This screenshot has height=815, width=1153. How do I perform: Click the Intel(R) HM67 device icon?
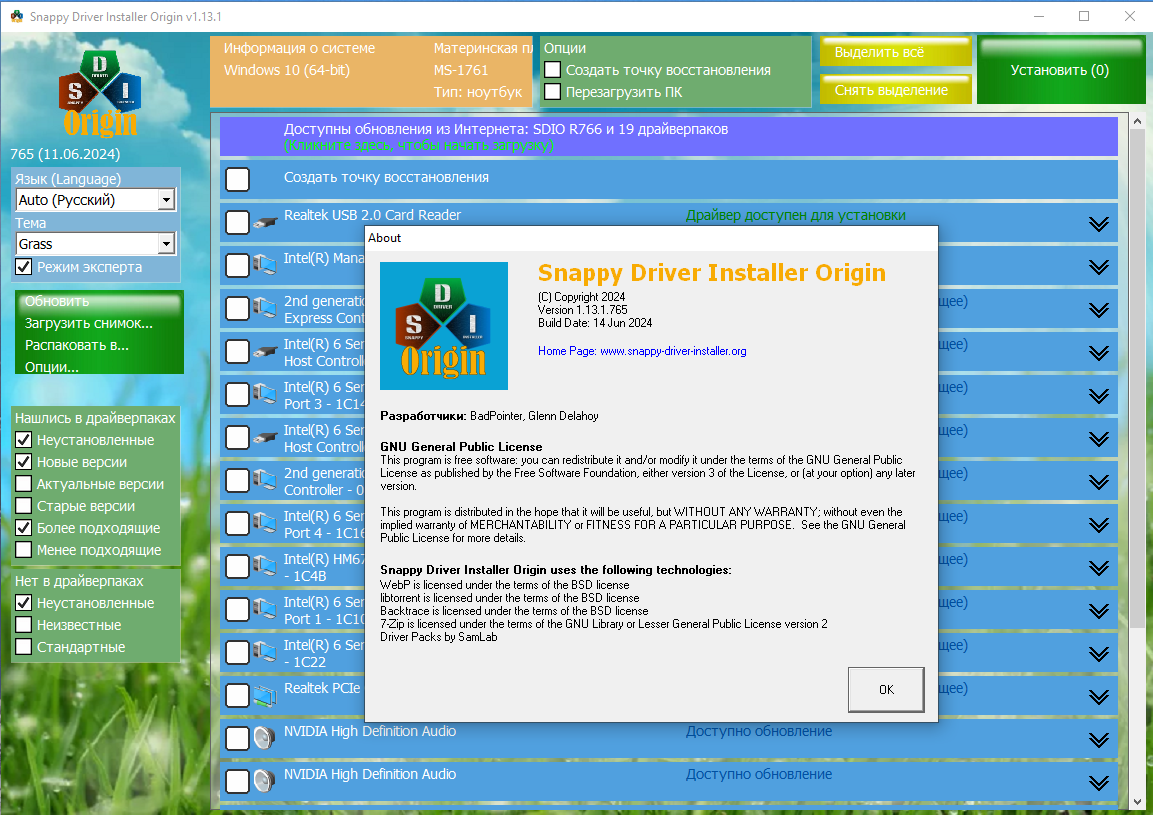[x=265, y=566]
